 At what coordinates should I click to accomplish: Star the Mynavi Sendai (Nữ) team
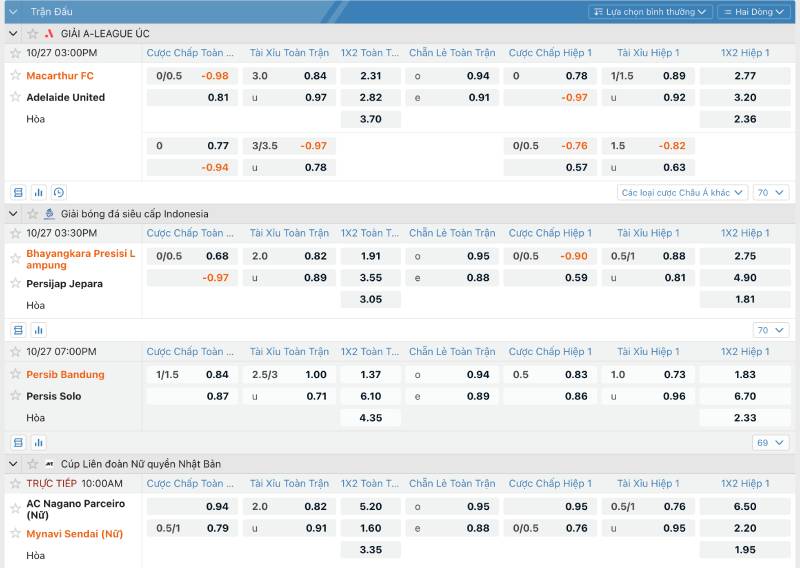point(15,534)
